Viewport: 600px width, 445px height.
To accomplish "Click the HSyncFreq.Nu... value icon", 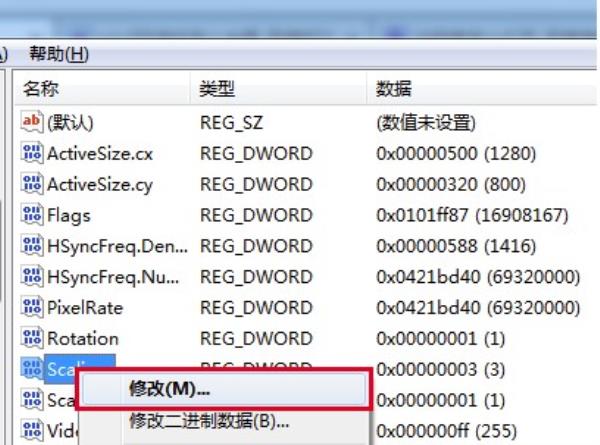I will pos(32,277).
